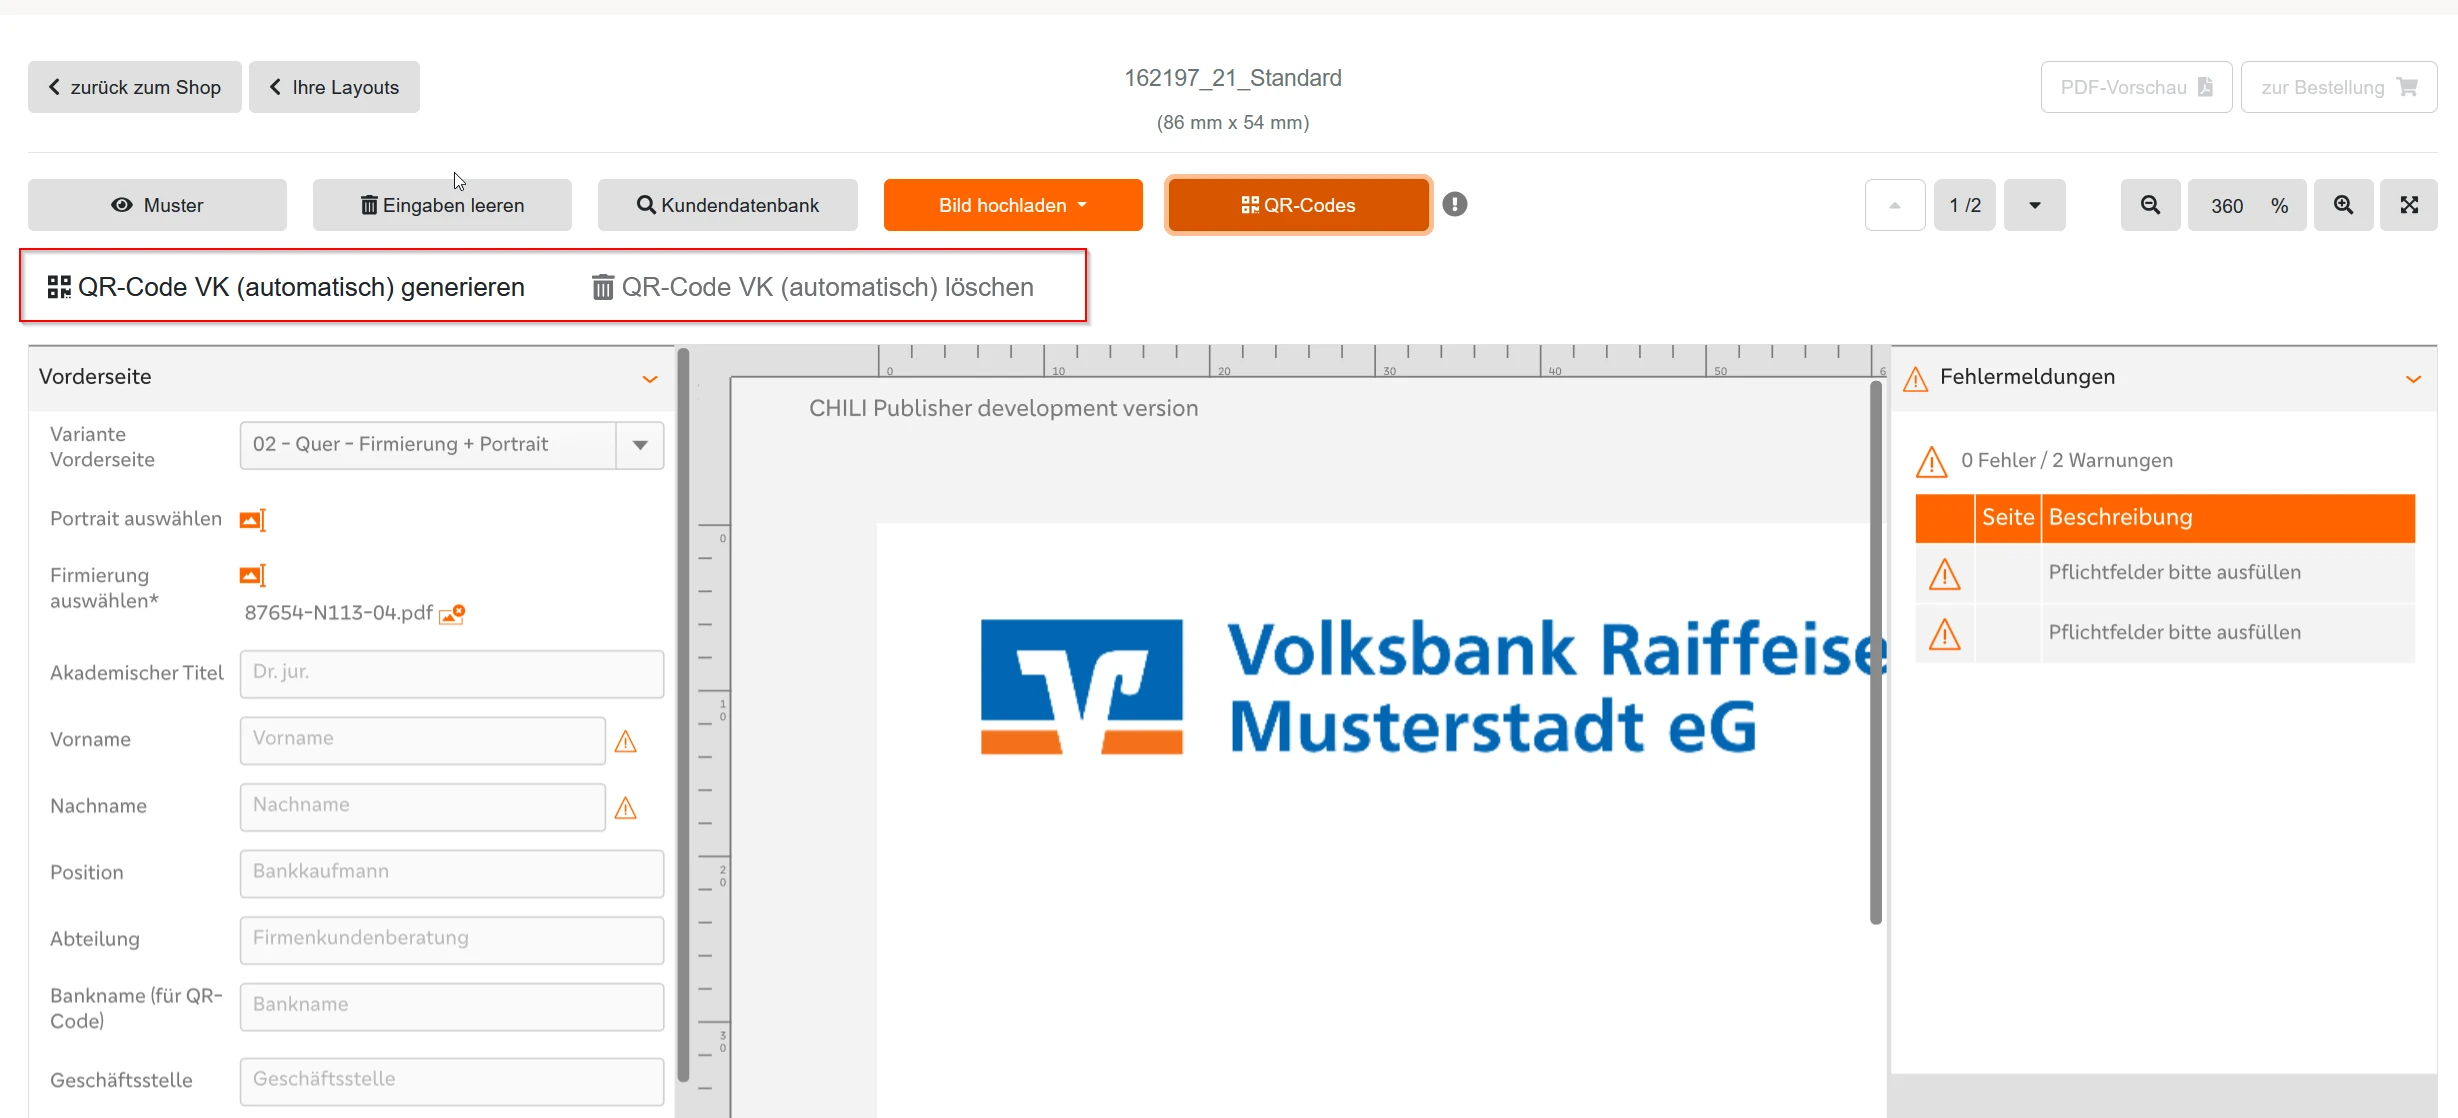Click the Firmierung auswählen image icon

(x=252, y=575)
